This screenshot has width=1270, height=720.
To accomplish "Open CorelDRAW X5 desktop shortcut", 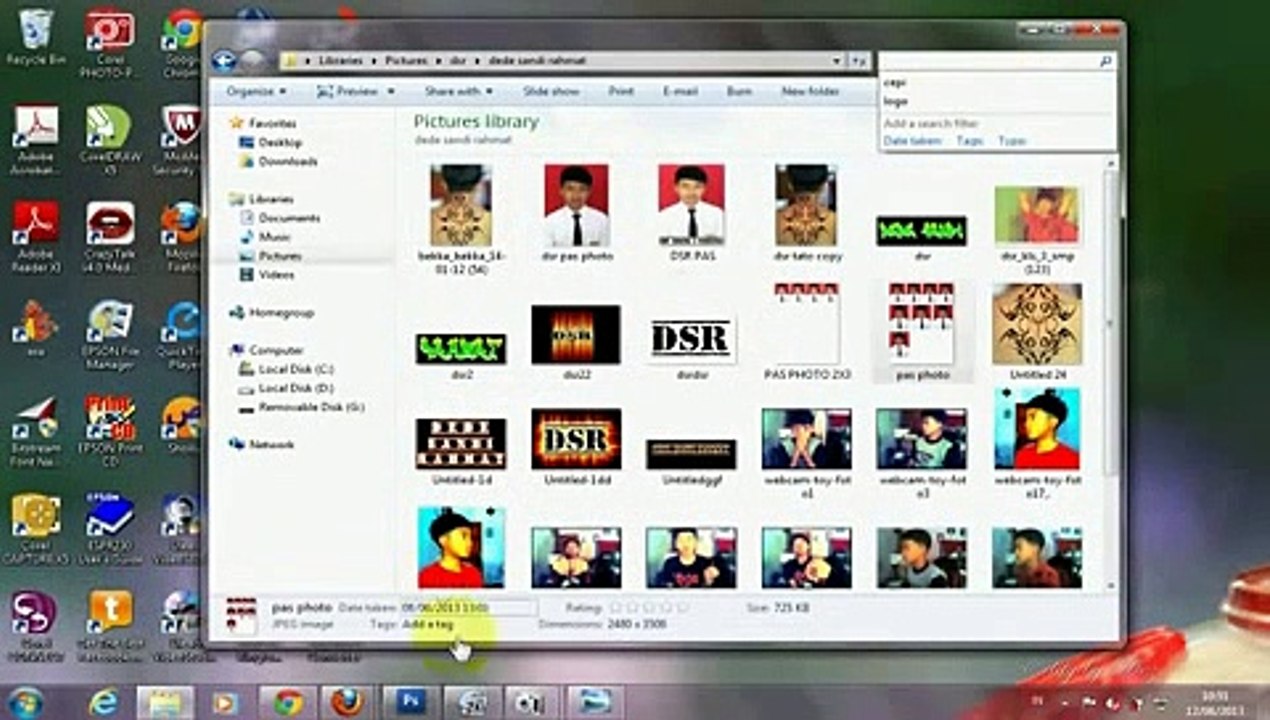I will click(x=110, y=140).
